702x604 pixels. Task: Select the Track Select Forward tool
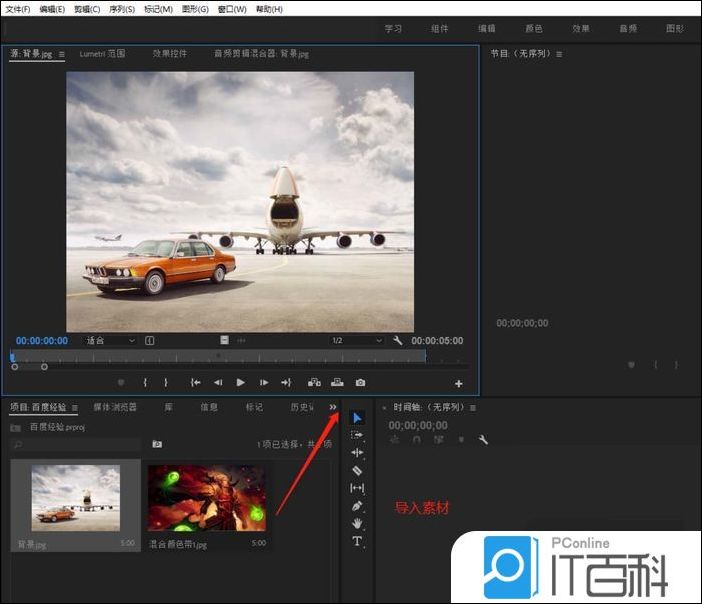[358, 435]
